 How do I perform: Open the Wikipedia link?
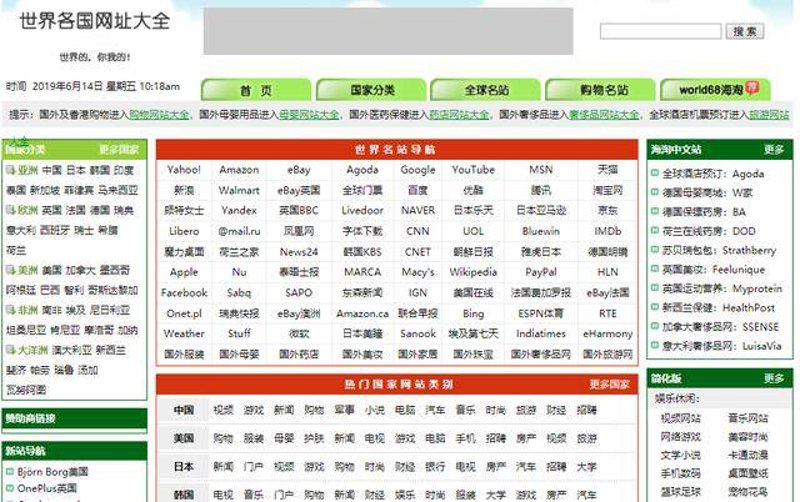coord(473,272)
